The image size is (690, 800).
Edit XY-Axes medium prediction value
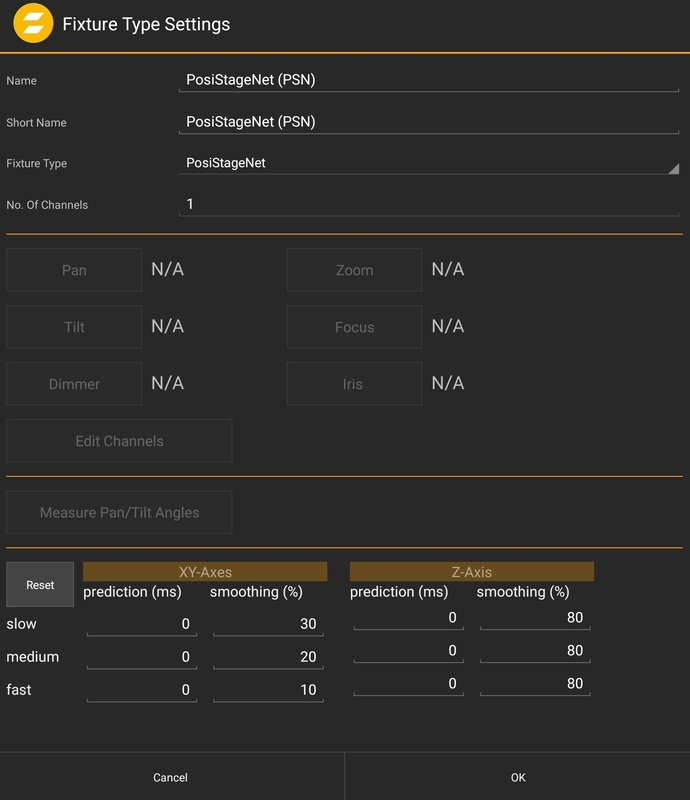[142, 657]
